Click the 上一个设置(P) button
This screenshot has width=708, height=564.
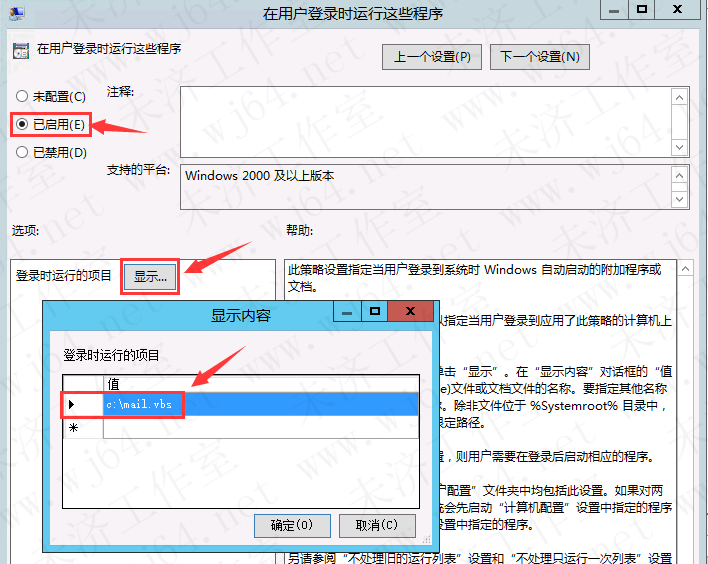(432, 57)
